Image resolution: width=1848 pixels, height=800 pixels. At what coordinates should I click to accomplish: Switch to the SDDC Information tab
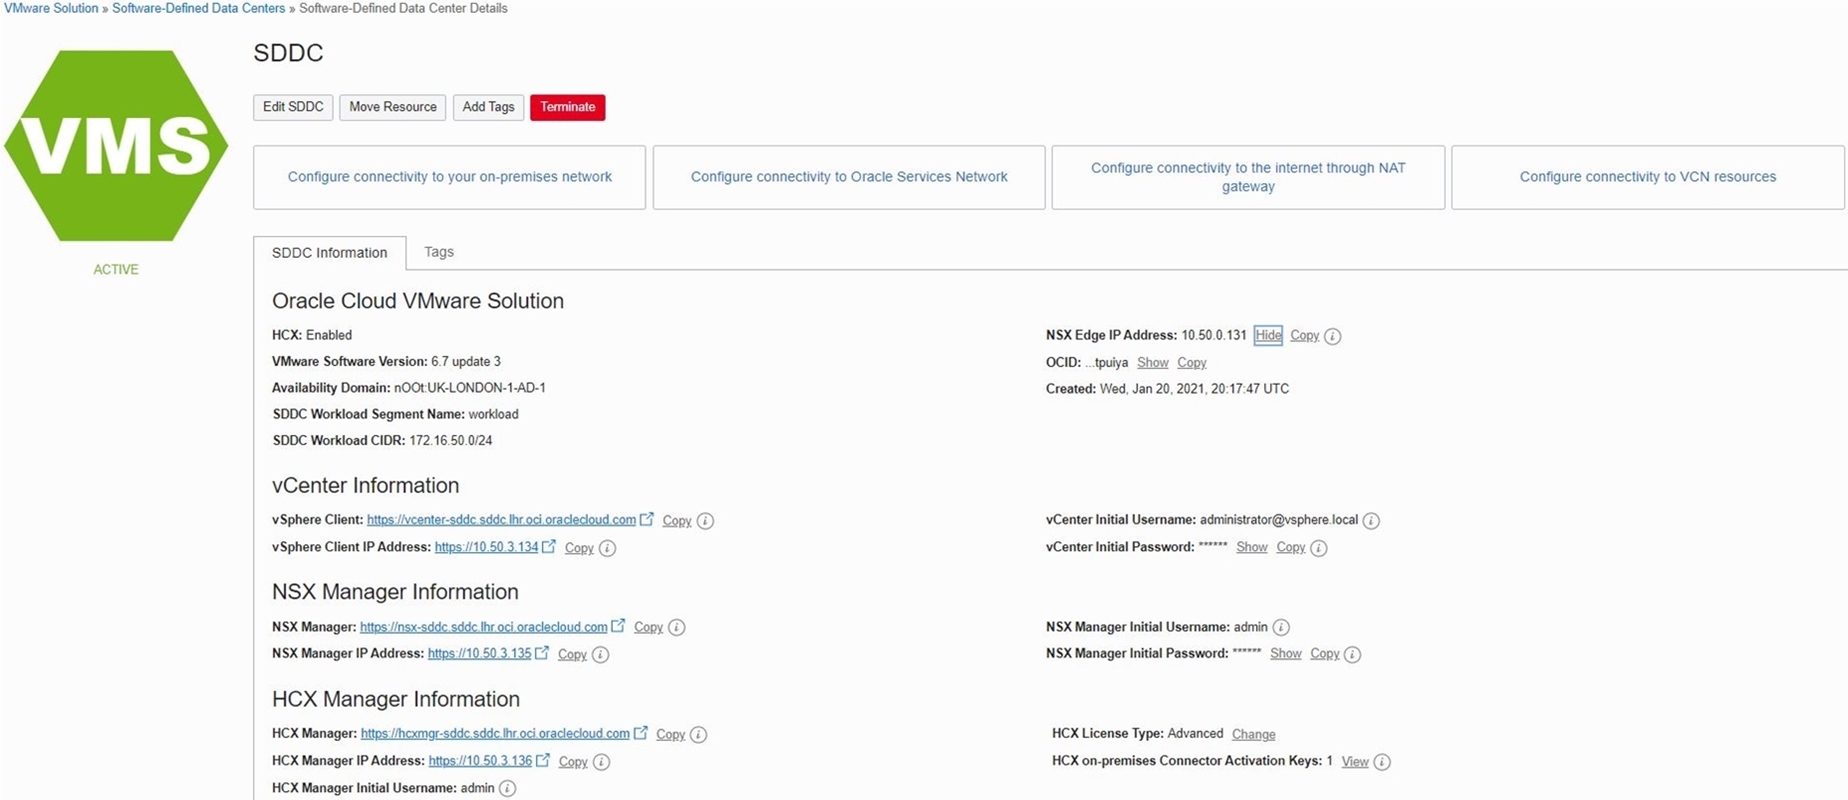click(x=330, y=253)
